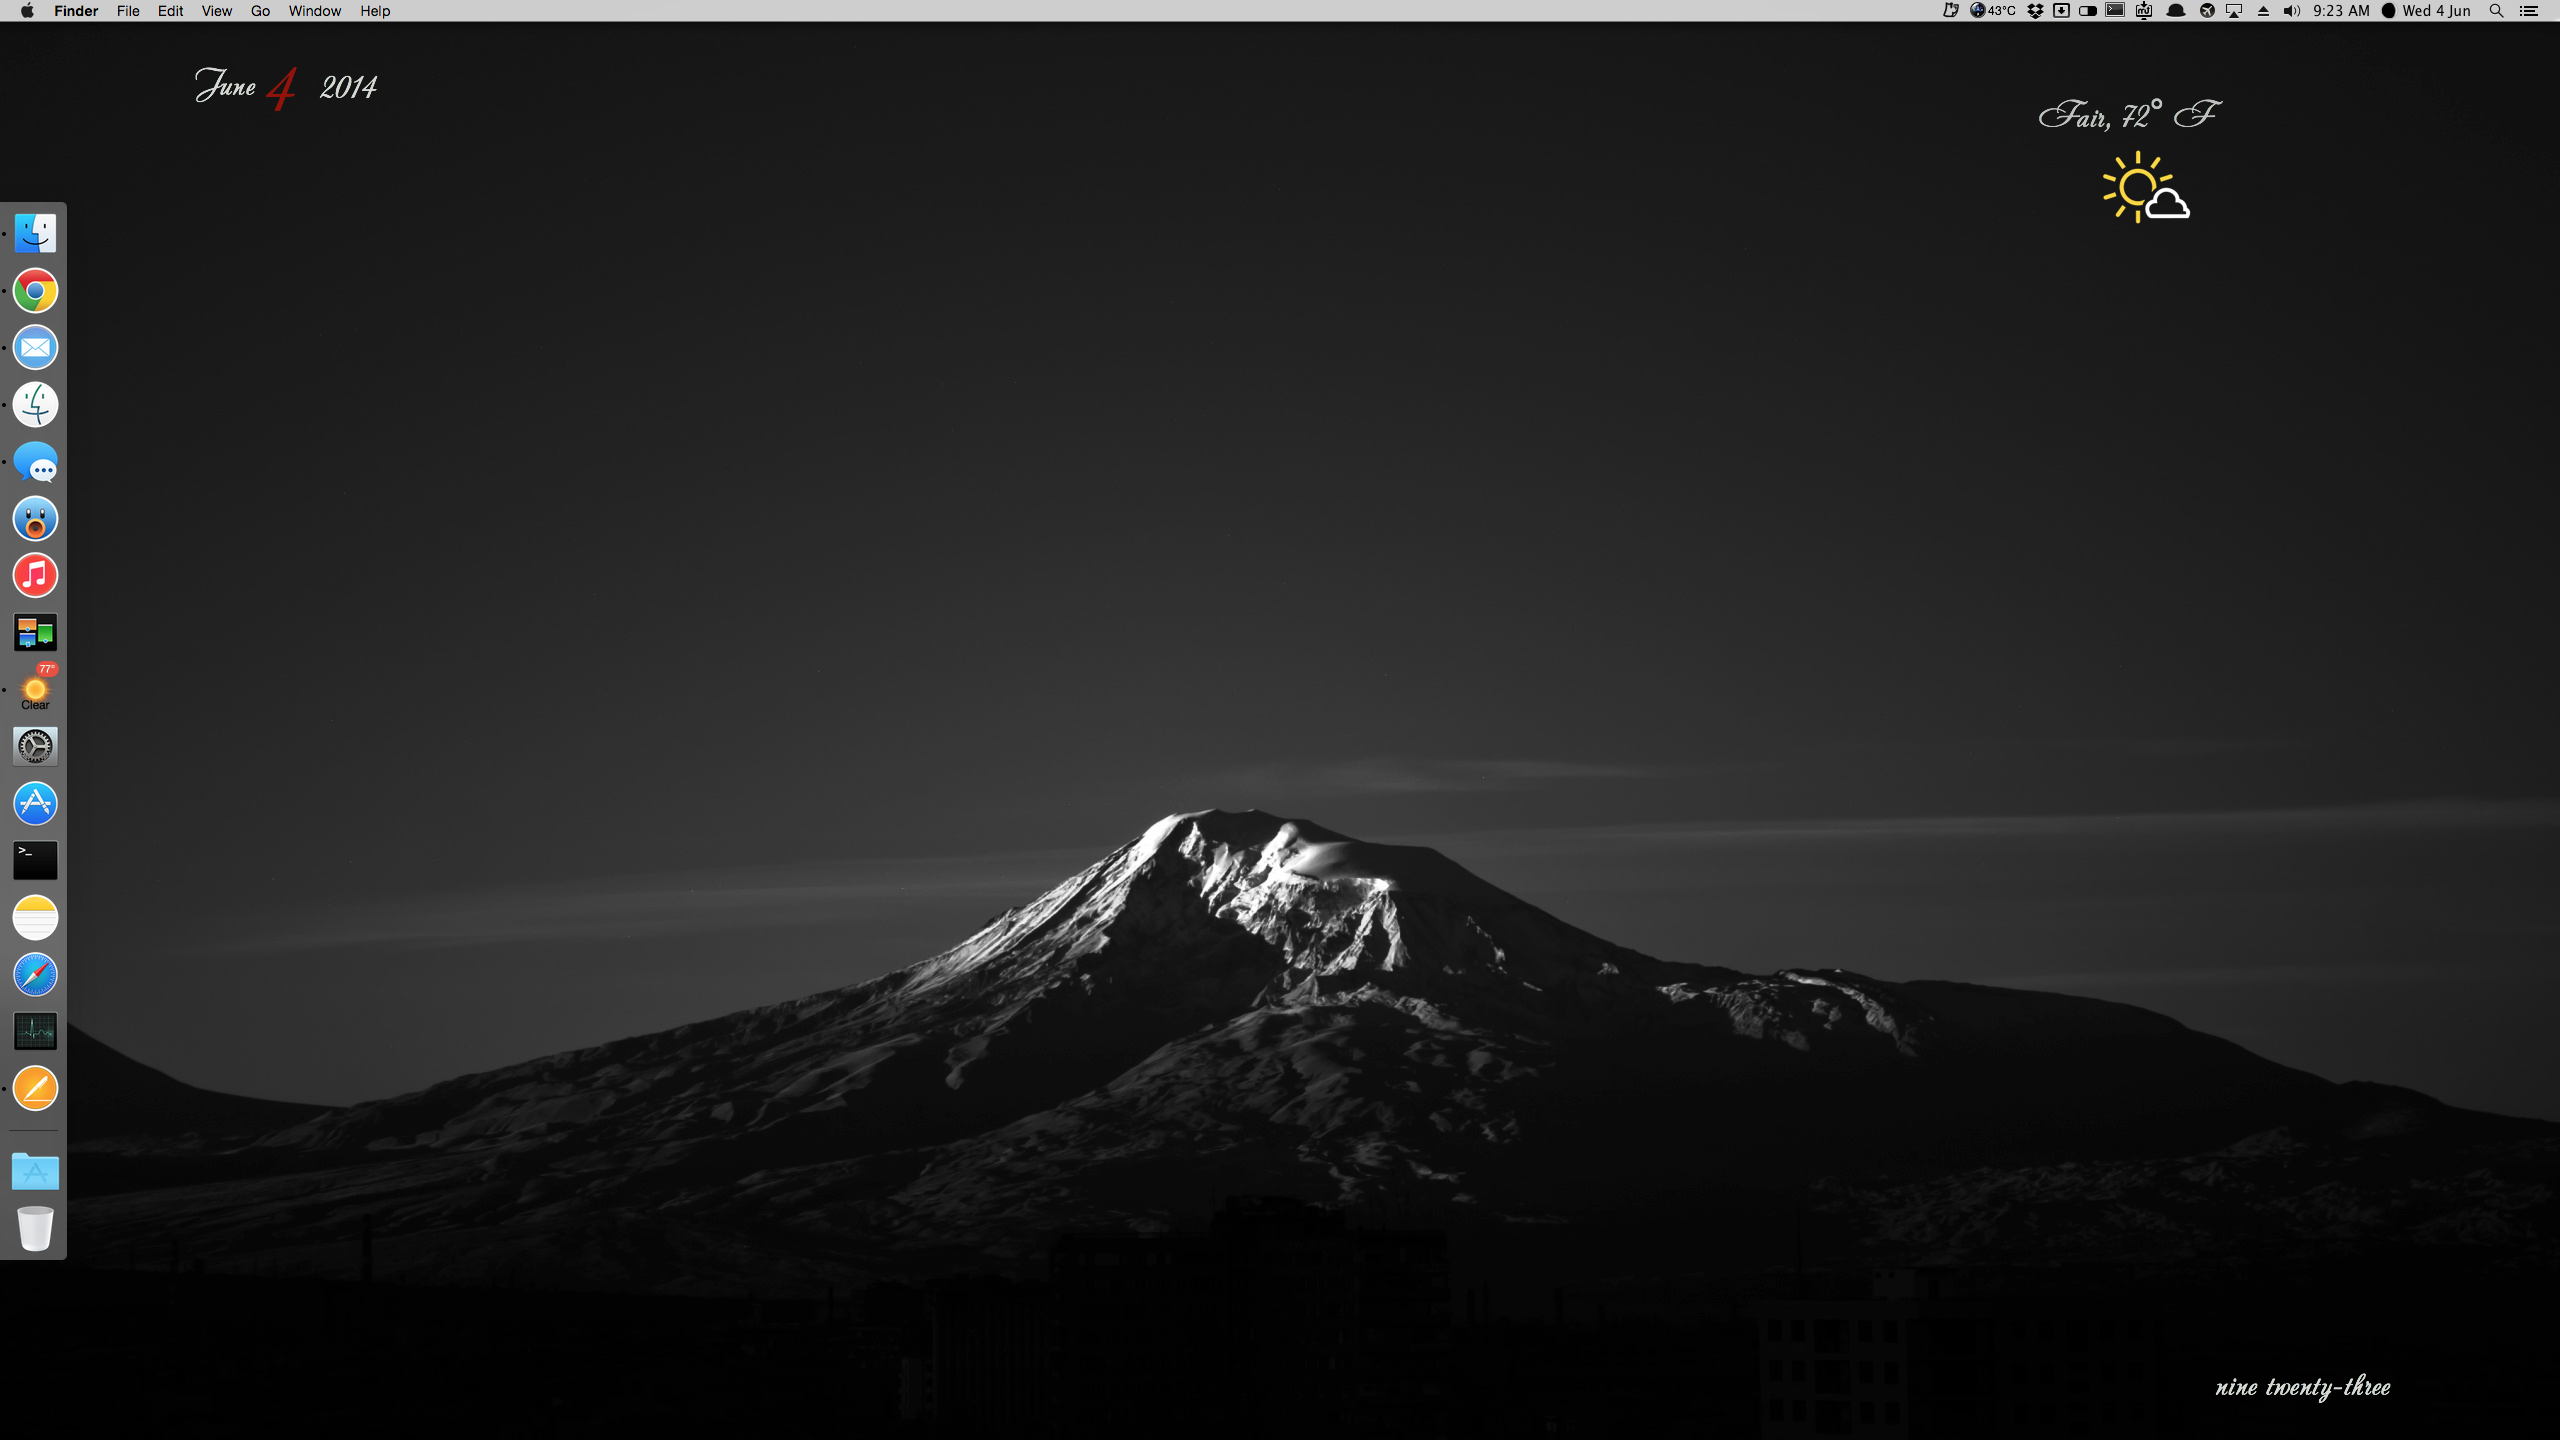Open the AirPlay display menu
Viewport: 2560px width, 1440px height.
(2234, 11)
